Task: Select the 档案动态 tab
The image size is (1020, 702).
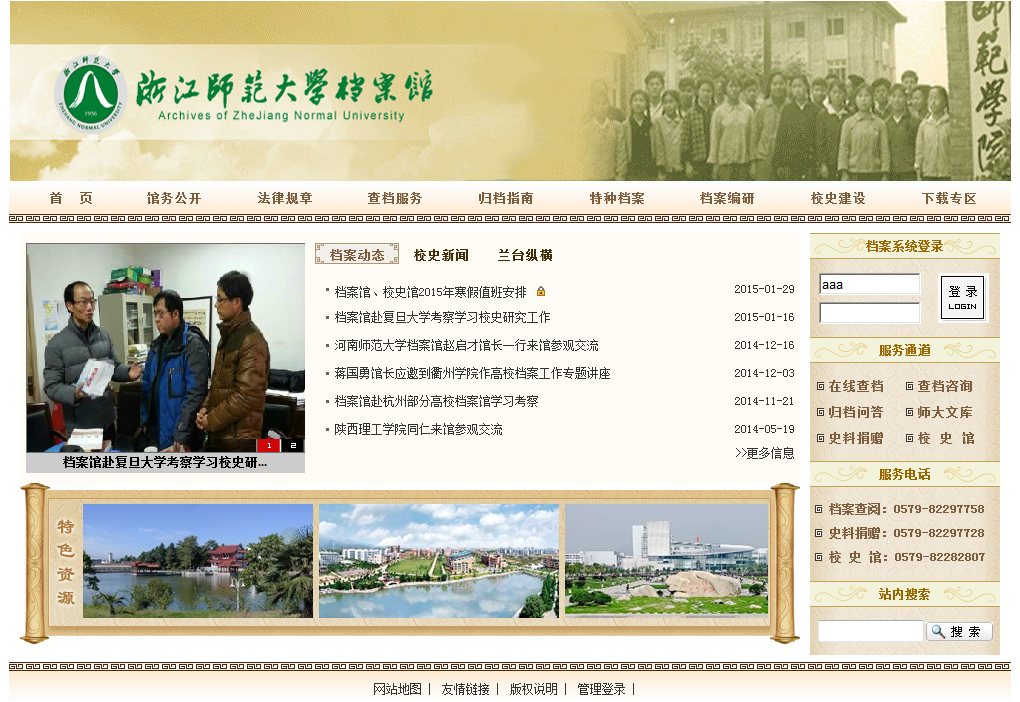Action: pos(357,255)
